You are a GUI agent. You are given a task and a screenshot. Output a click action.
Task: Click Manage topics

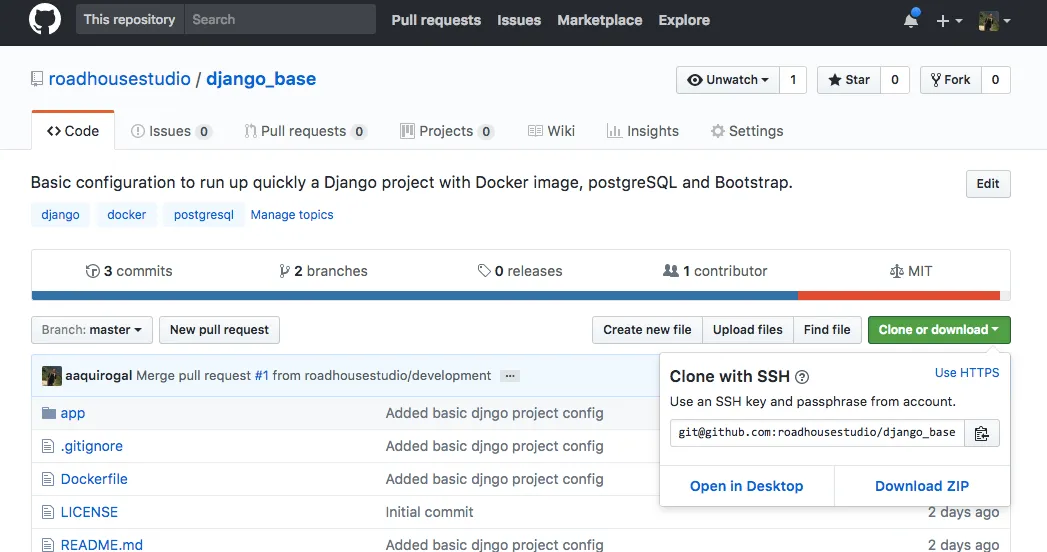tap(292, 215)
